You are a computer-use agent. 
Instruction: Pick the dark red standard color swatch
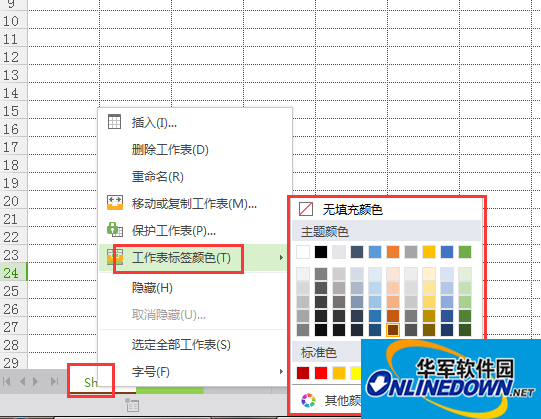click(303, 373)
